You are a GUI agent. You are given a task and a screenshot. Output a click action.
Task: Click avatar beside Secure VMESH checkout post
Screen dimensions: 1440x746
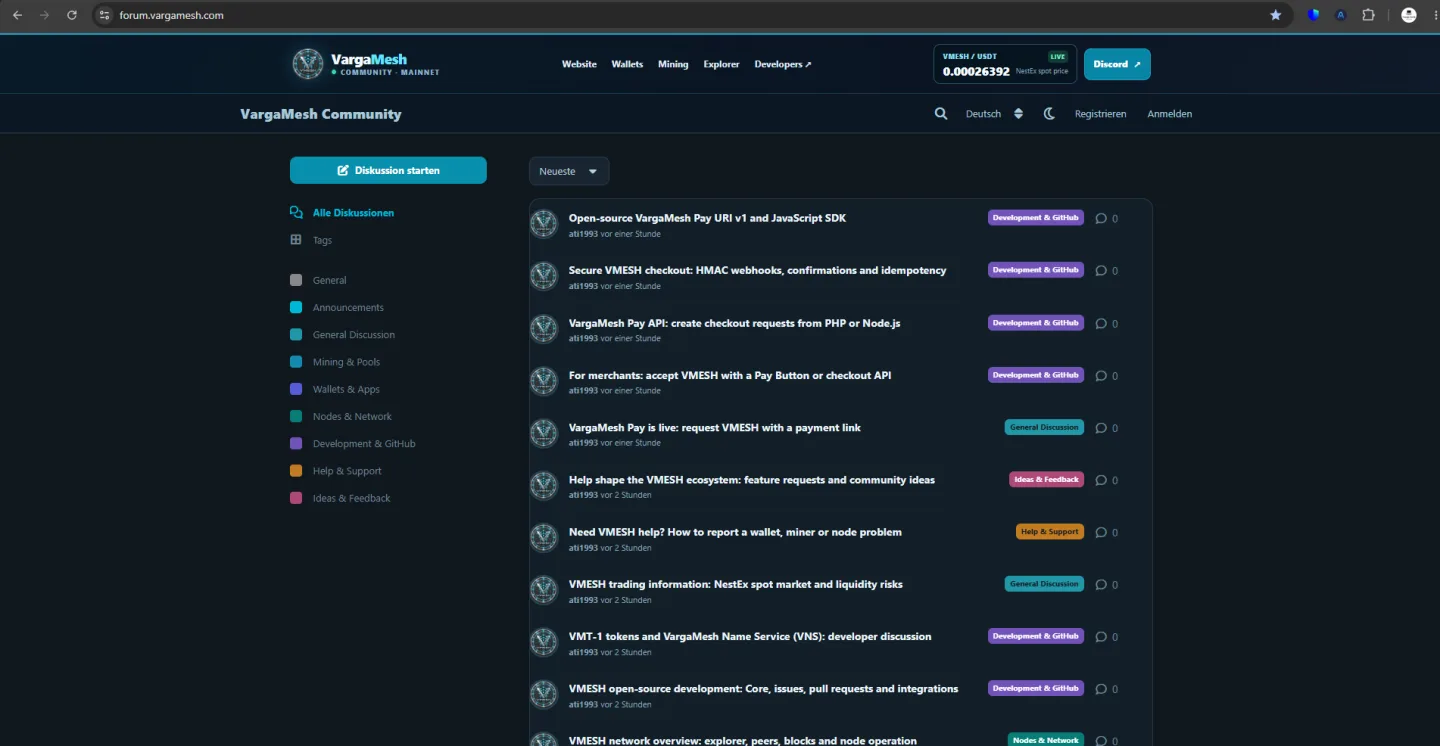pos(544,276)
